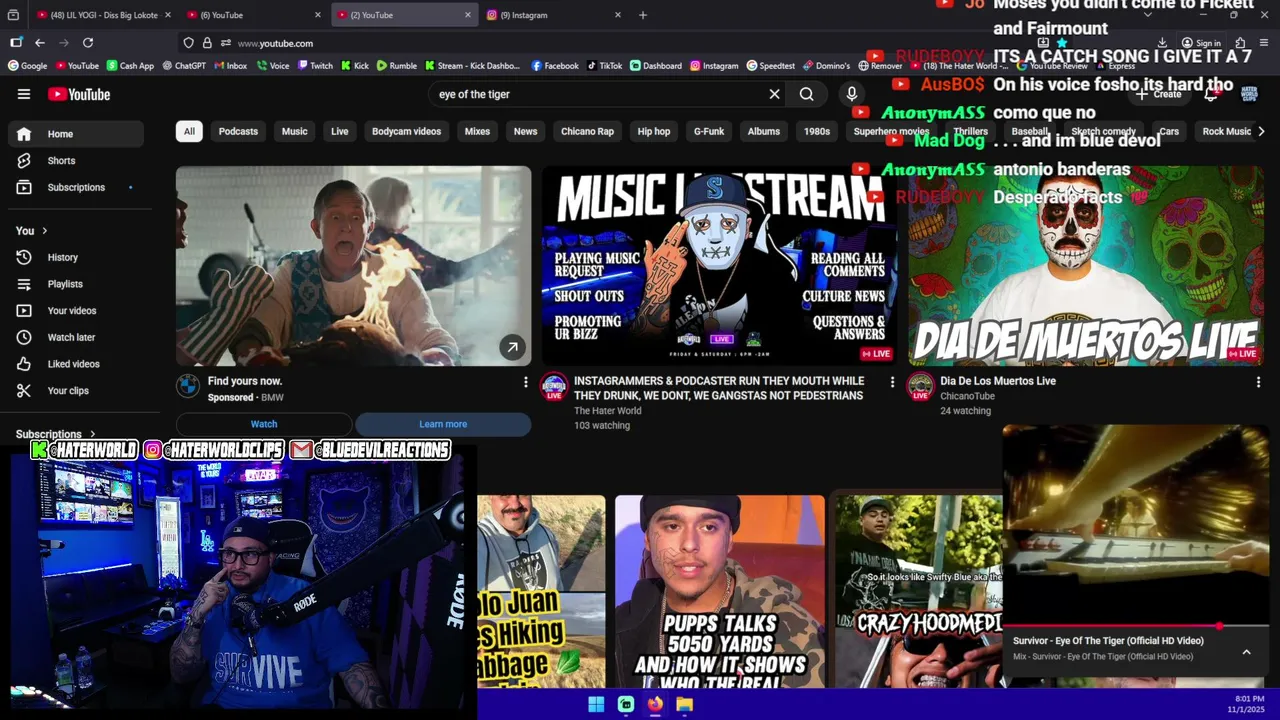The width and height of the screenshot is (1280, 720).
Task: Open History in the sidebar
Action: [x=76, y=257]
